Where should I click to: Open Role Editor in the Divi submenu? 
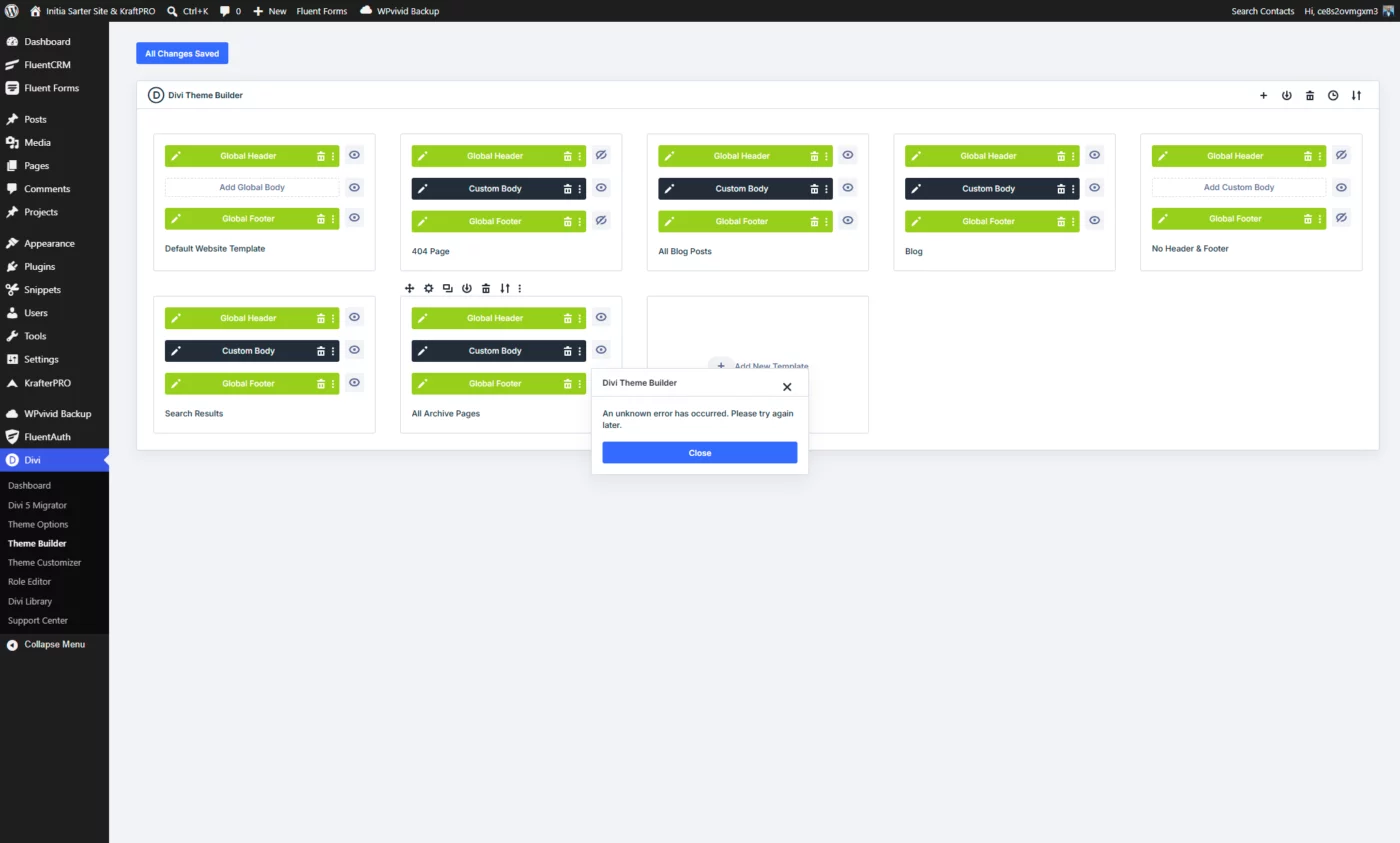tap(29, 582)
